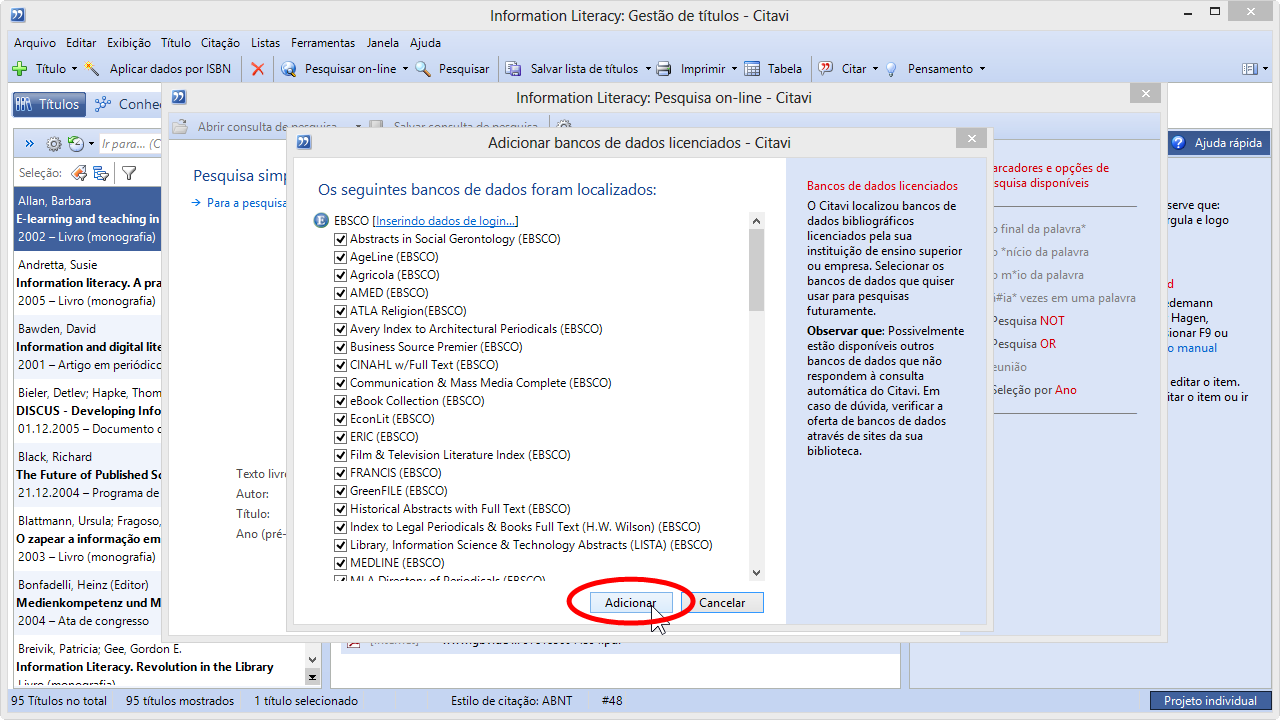This screenshot has width=1280, height=720.
Task: Uncheck ERIC (EBSCO) checkbox
Action: tap(341, 437)
